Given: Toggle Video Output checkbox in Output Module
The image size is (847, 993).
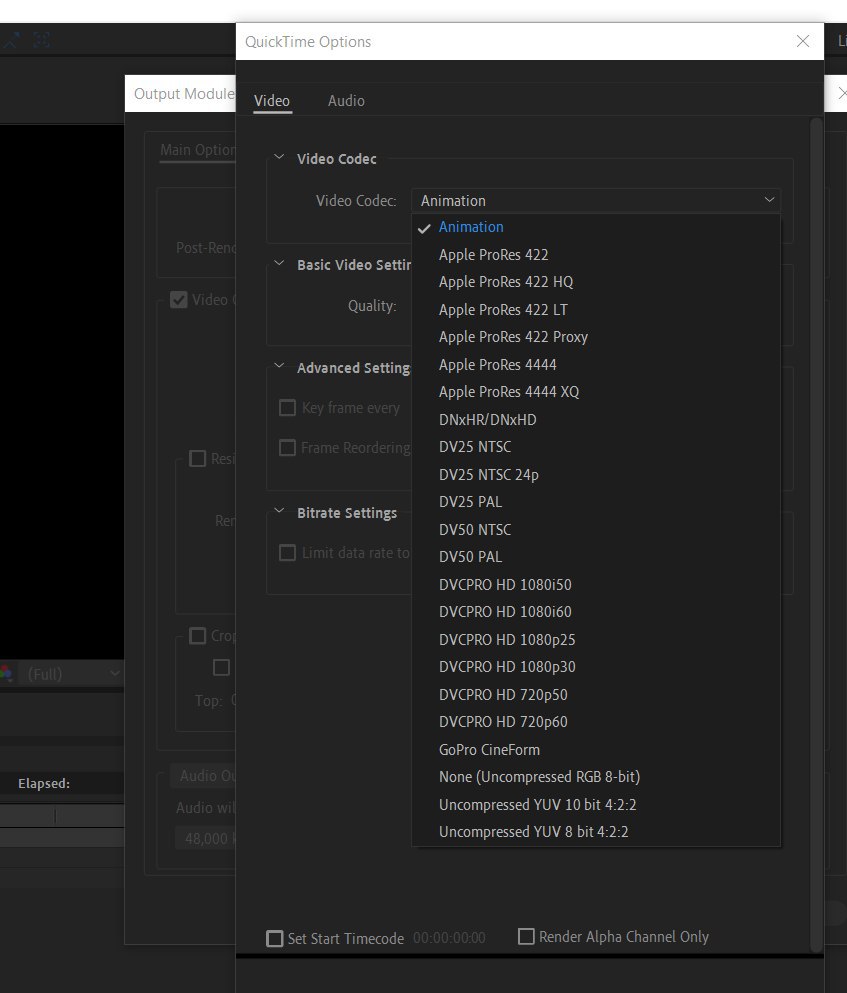Looking at the screenshot, I should [179, 300].
